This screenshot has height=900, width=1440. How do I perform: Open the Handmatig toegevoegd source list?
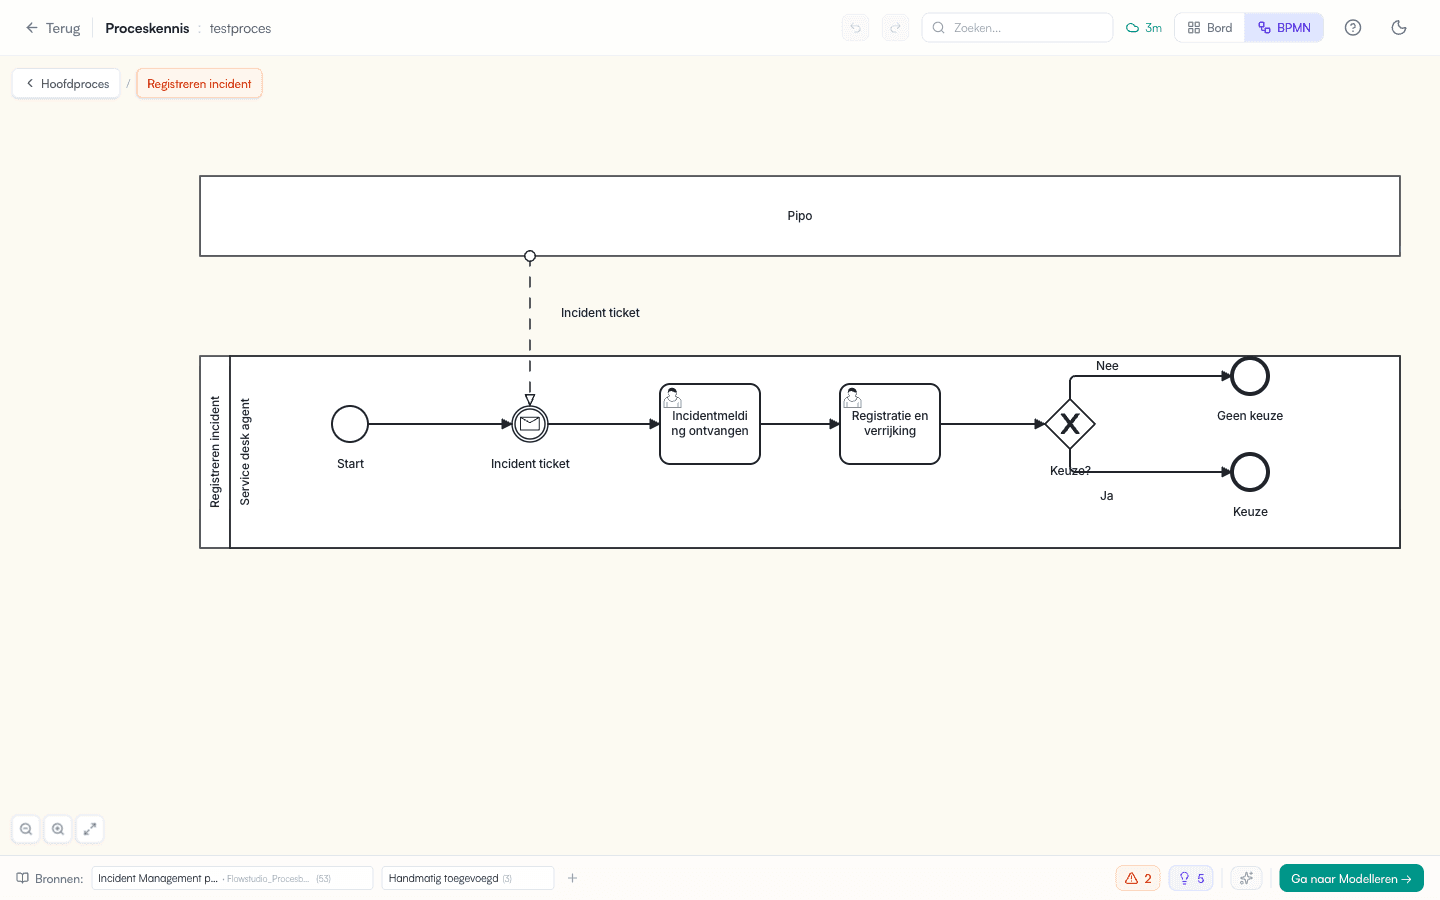pos(467,878)
